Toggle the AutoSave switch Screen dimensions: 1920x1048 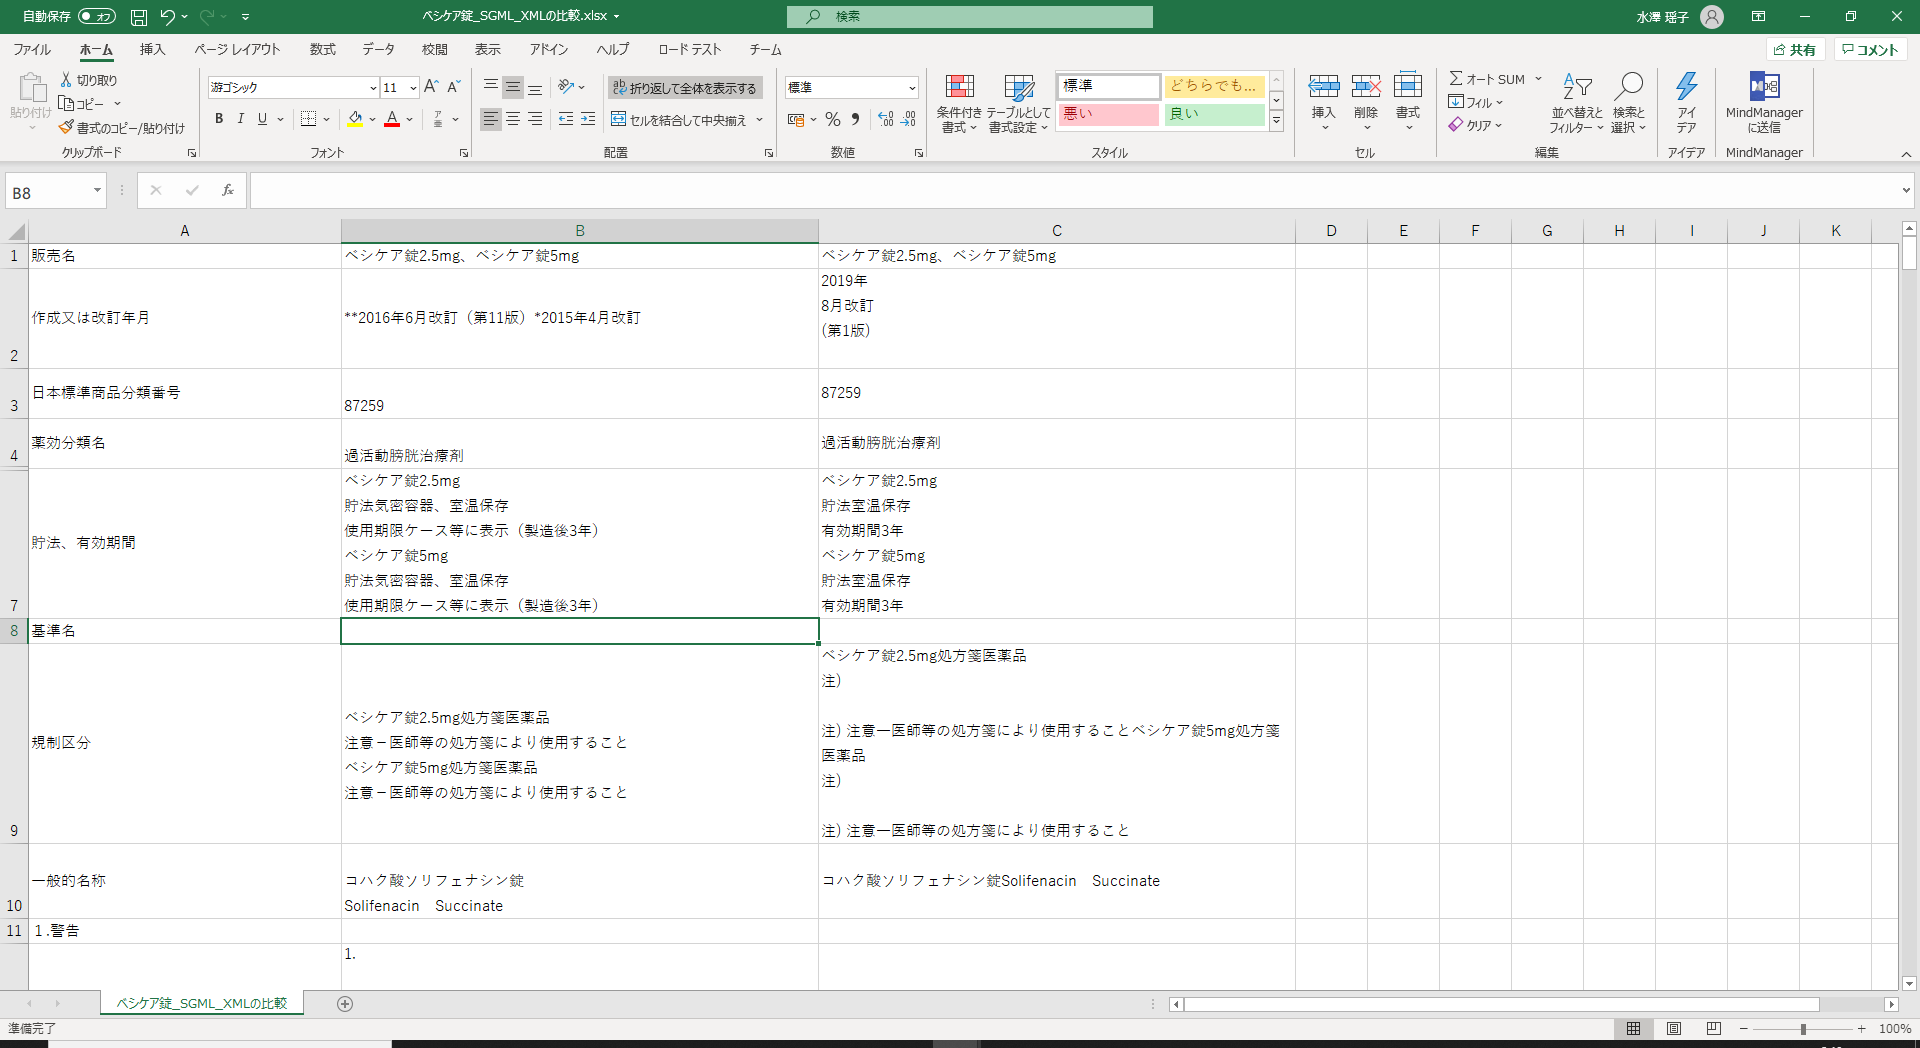click(x=97, y=17)
